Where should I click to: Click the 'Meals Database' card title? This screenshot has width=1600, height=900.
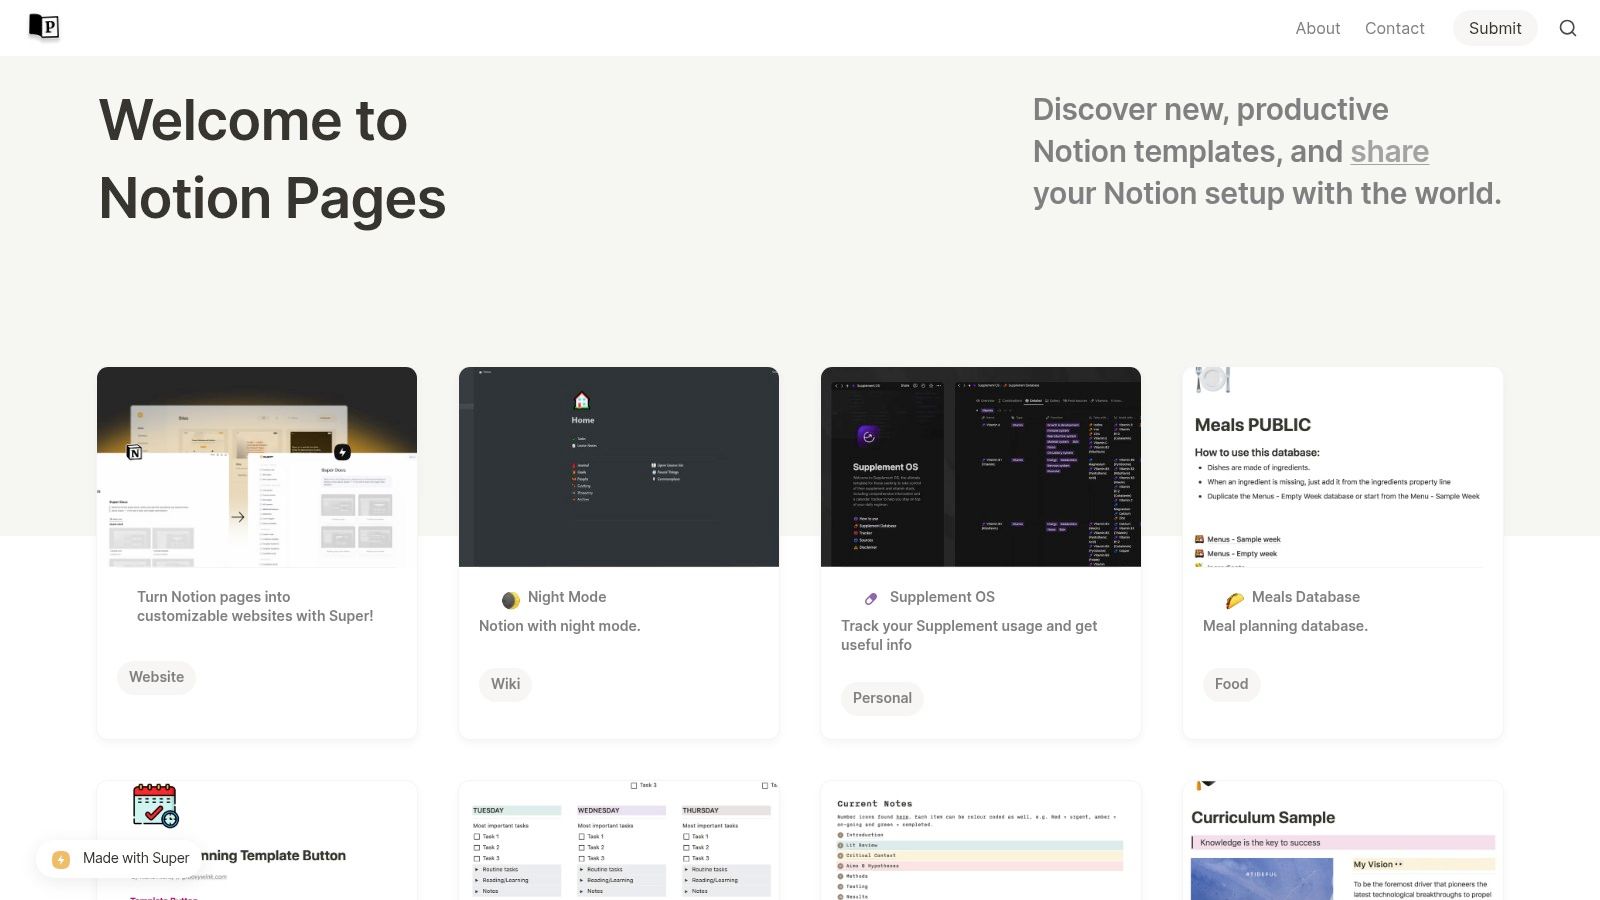pyautogui.click(x=1306, y=597)
